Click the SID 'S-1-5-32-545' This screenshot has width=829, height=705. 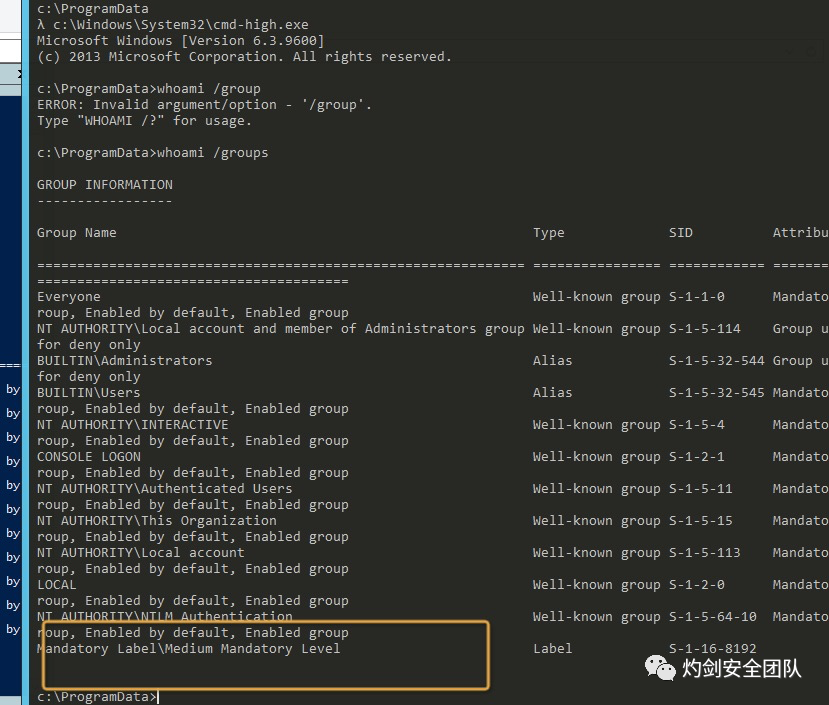click(716, 392)
